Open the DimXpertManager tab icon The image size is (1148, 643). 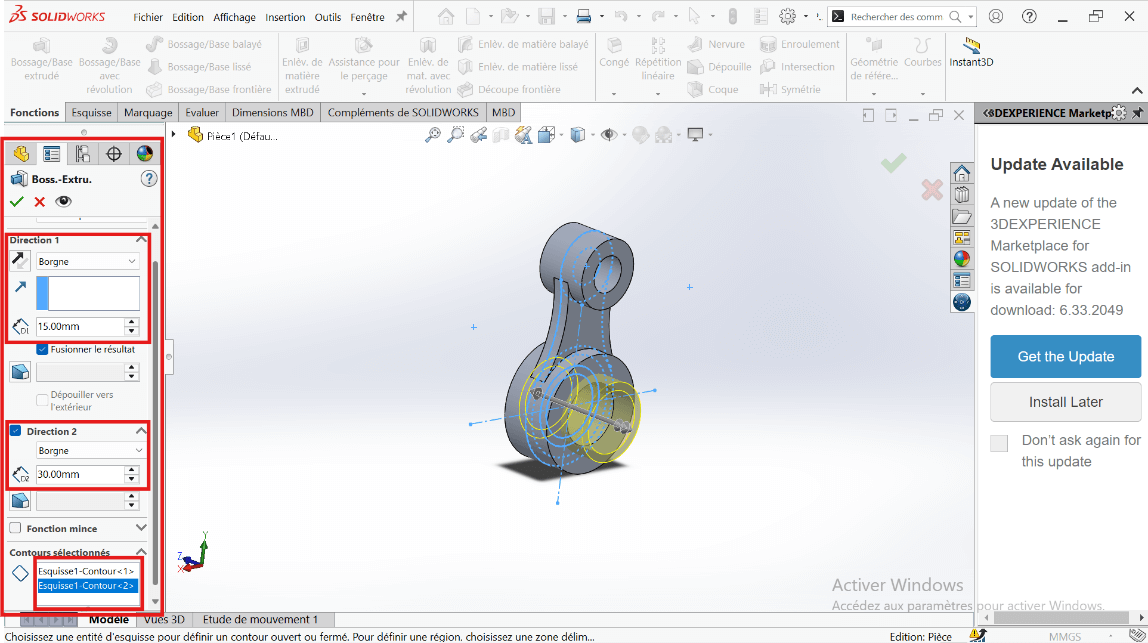tap(114, 153)
